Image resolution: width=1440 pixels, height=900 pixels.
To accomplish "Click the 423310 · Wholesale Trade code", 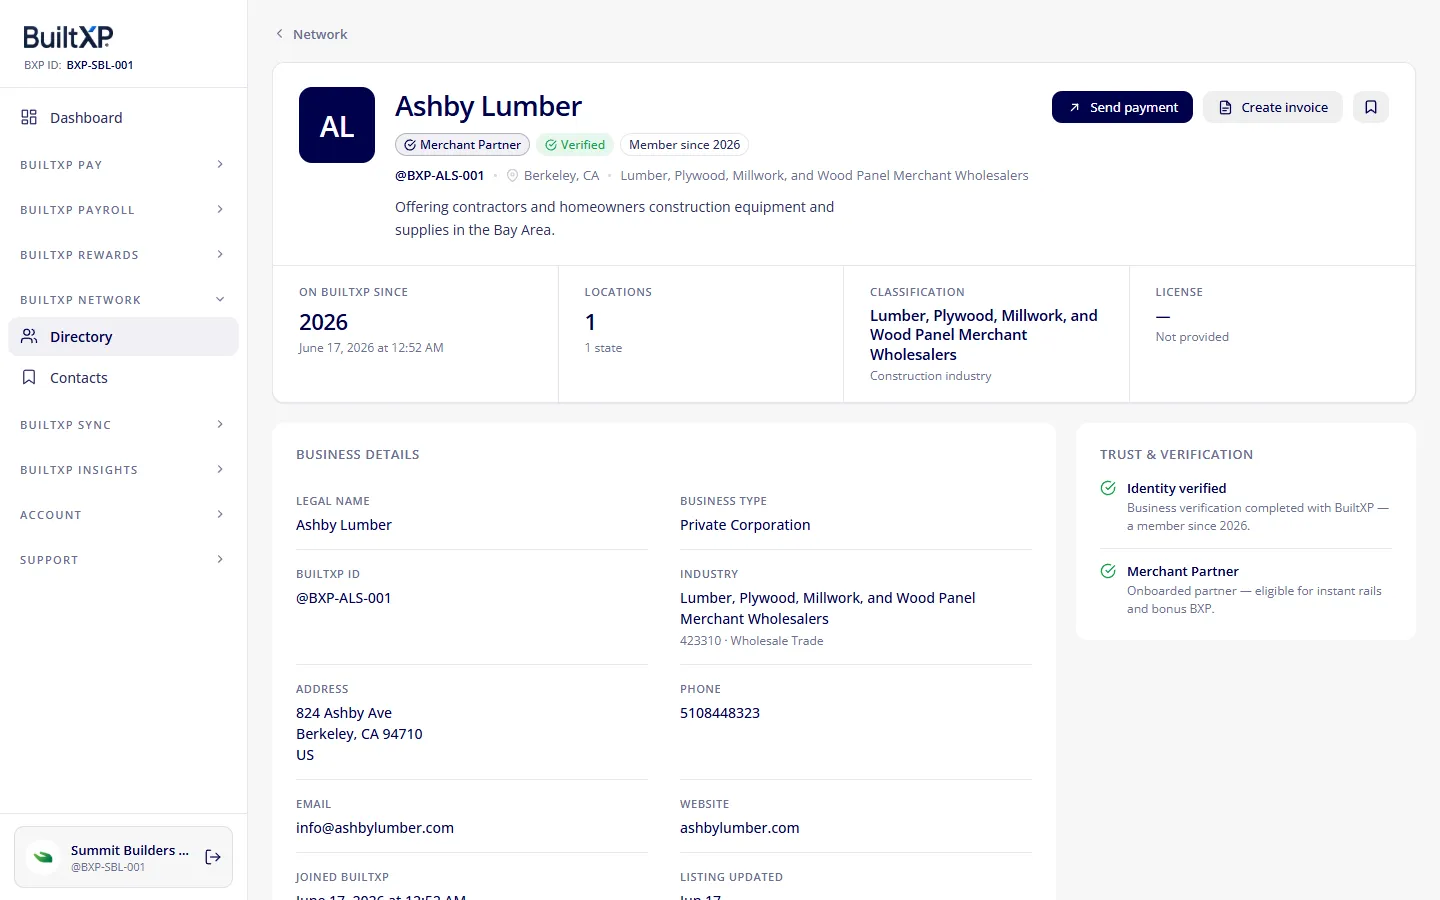I will pos(752,641).
